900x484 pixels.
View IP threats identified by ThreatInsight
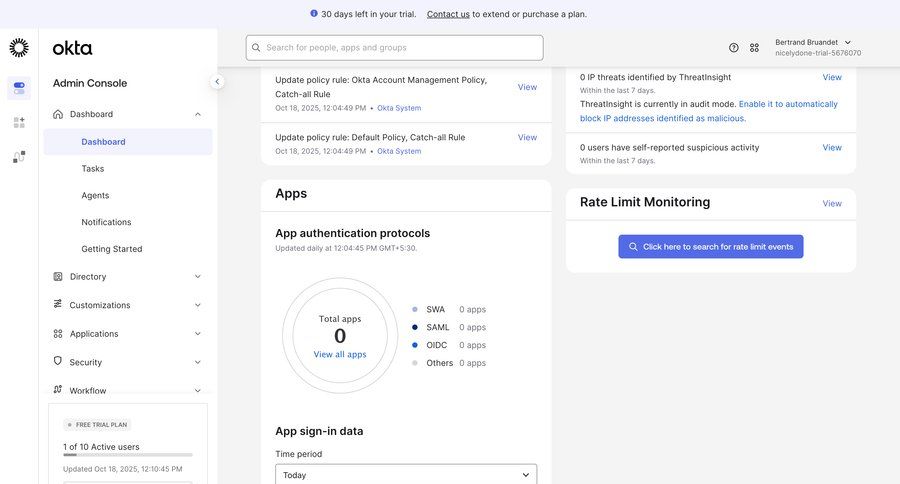[832, 77]
